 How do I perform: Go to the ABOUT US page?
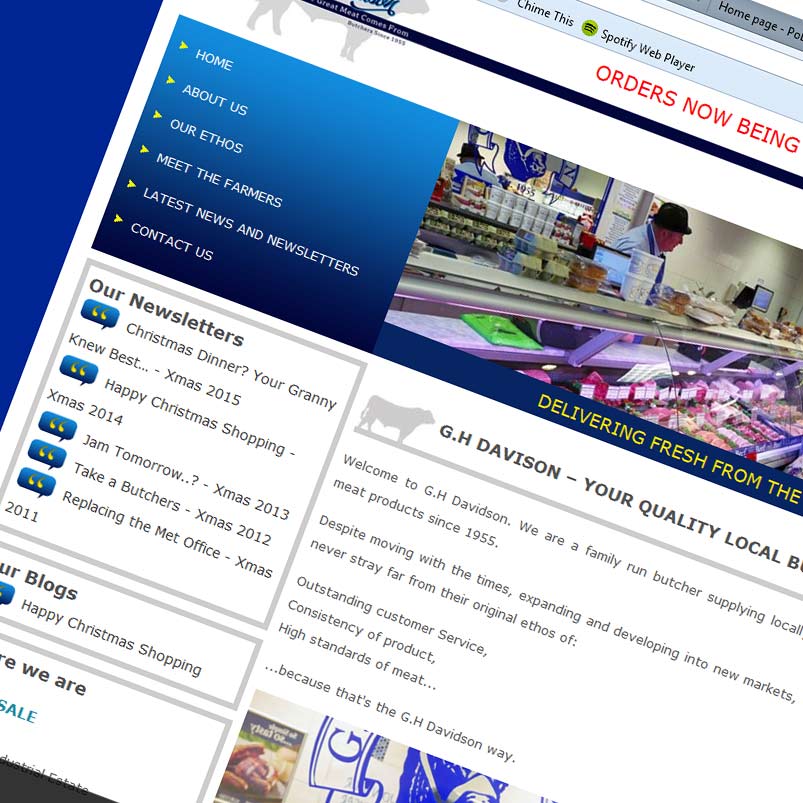[215, 99]
